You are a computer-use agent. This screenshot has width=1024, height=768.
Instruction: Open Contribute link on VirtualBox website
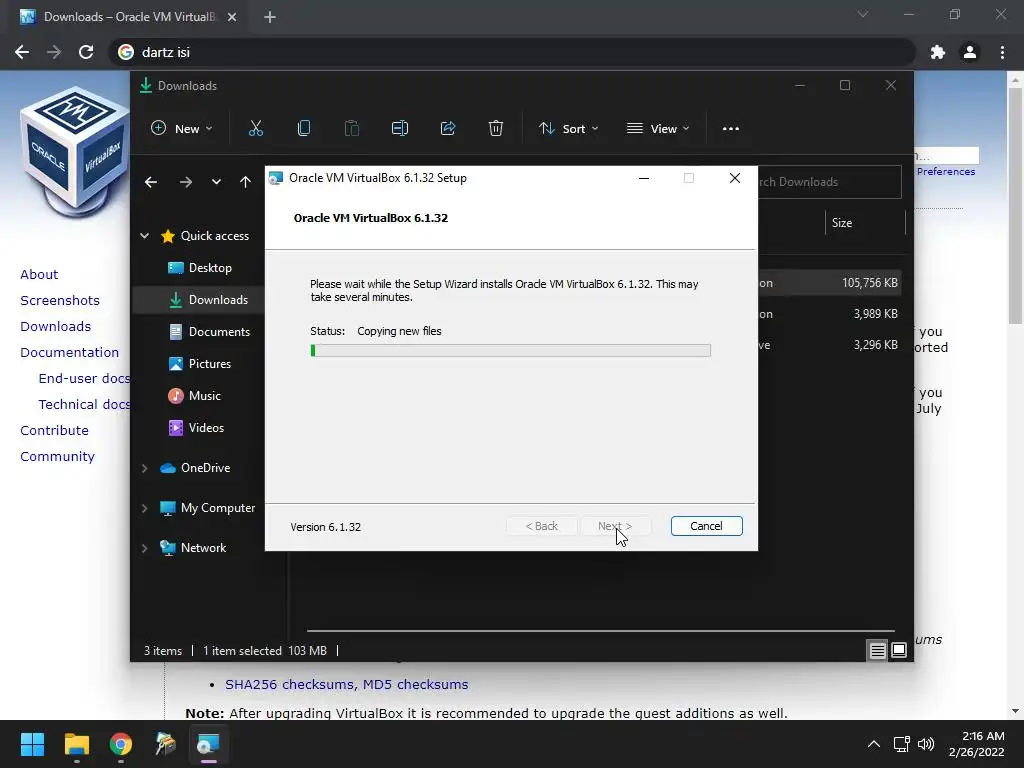point(54,430)
